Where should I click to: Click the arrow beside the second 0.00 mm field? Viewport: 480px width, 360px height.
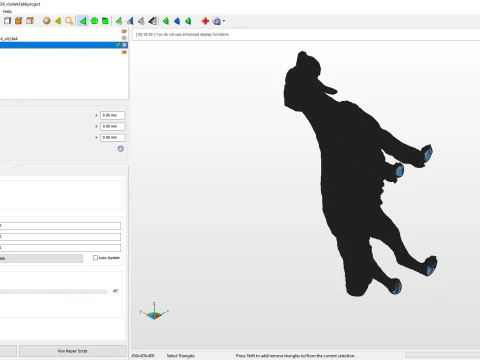[x=96, y=126]
